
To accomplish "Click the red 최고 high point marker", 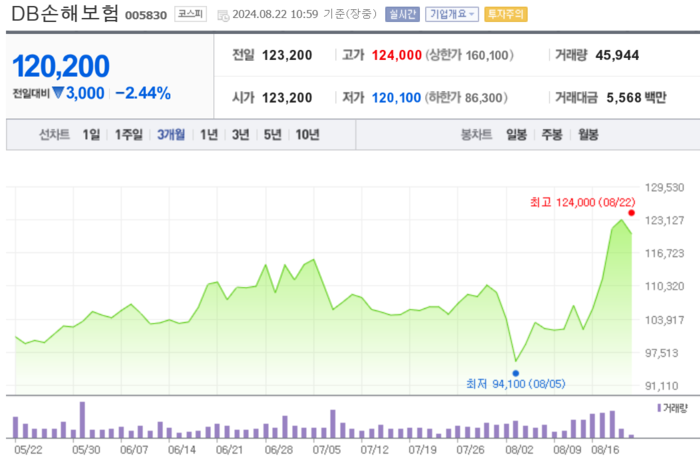I will [x=631, y=213].
